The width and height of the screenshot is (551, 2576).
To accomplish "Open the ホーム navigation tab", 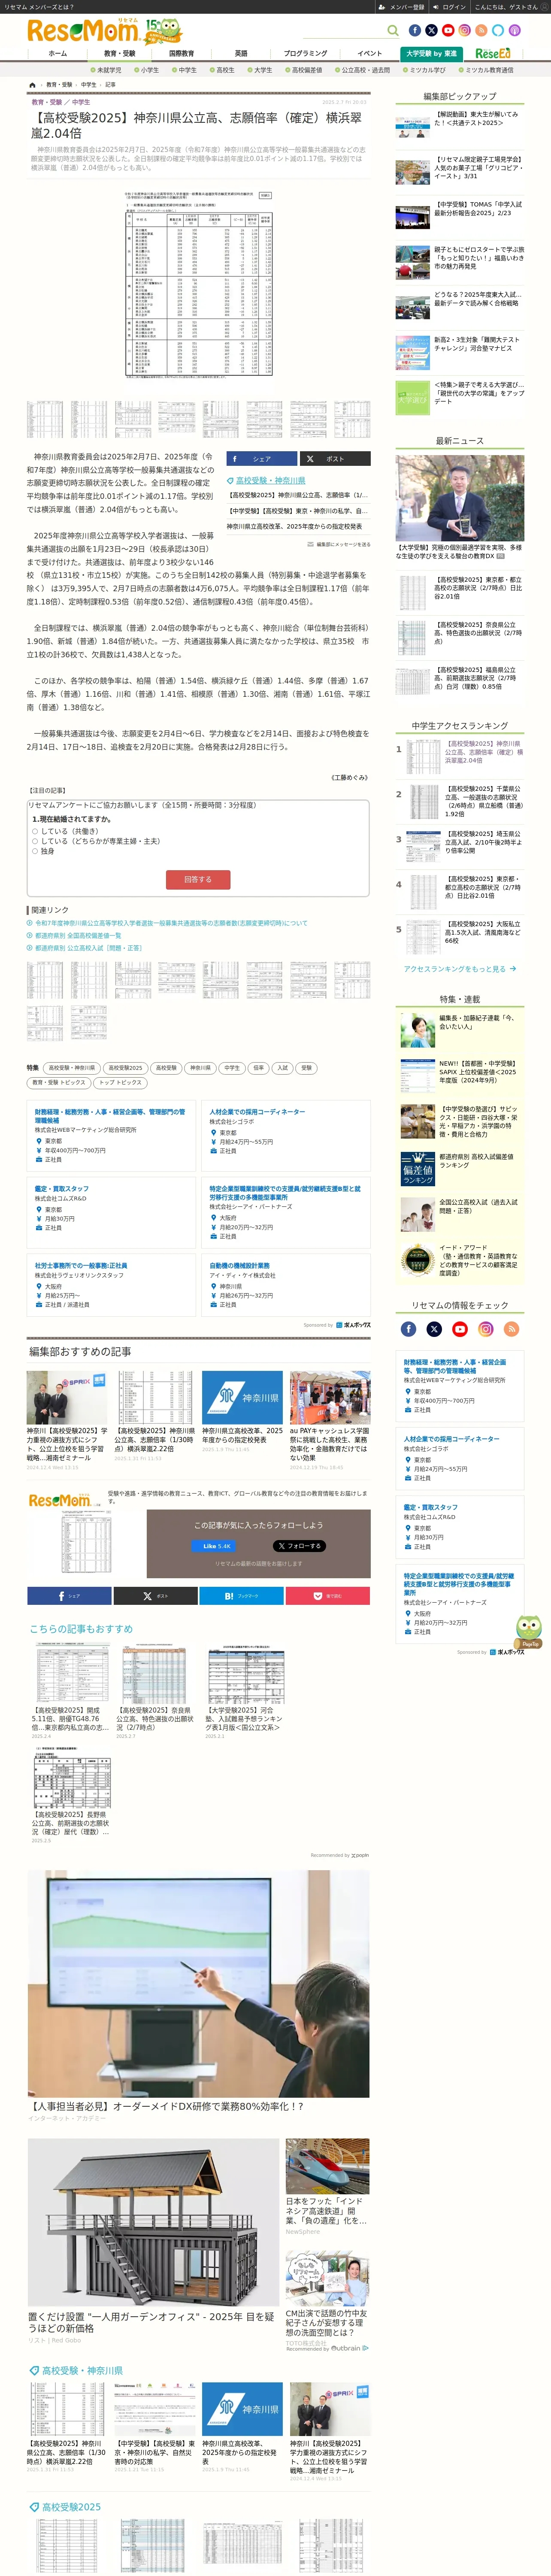I will pyautogui.click(x=58, y=54).
